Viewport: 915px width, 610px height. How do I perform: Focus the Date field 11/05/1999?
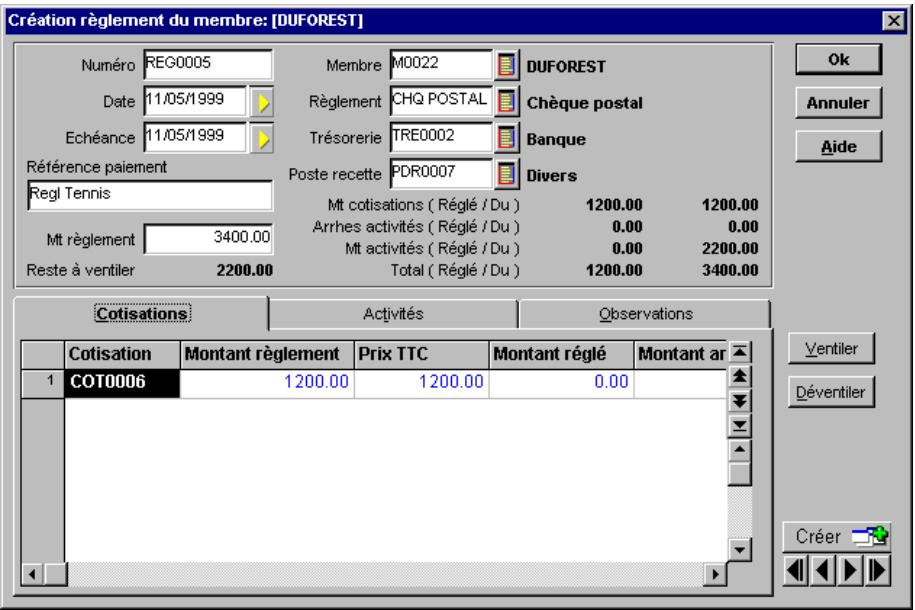click(195, 101)
